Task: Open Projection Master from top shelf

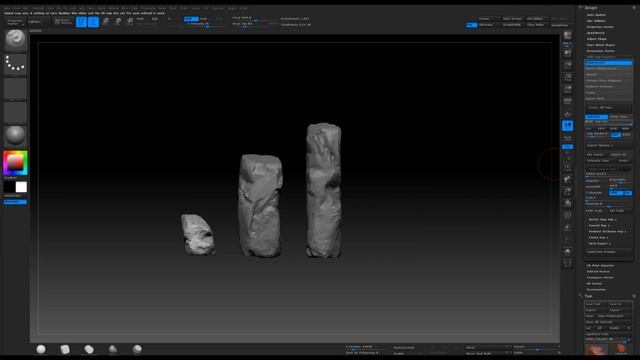Action: coord(15,22)
